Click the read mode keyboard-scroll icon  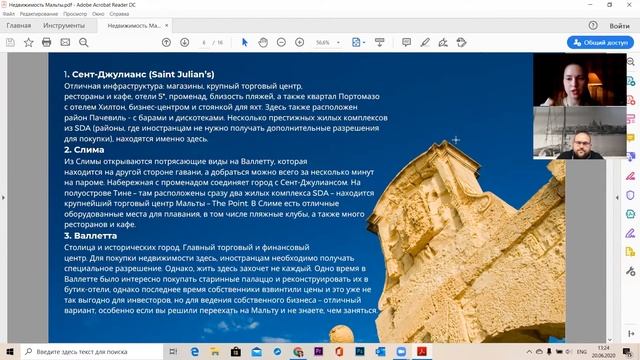click(x=380, y=42)
